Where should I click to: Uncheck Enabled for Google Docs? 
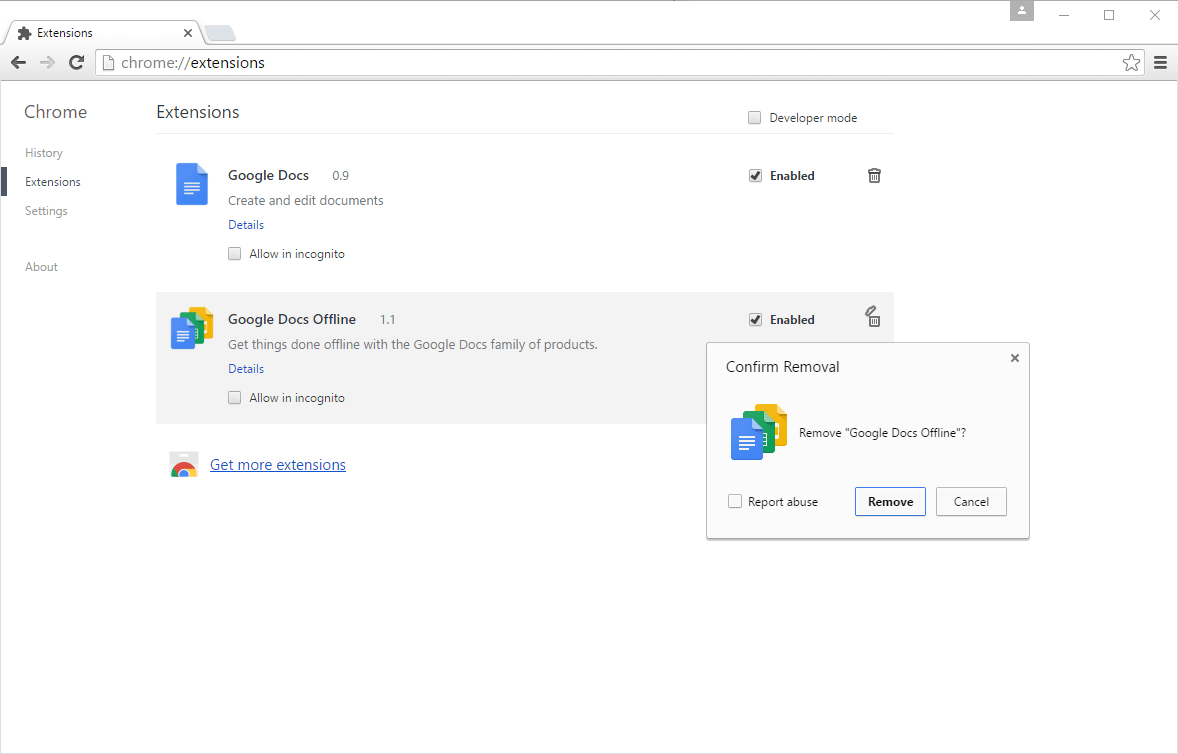click(x=755, y=176)
